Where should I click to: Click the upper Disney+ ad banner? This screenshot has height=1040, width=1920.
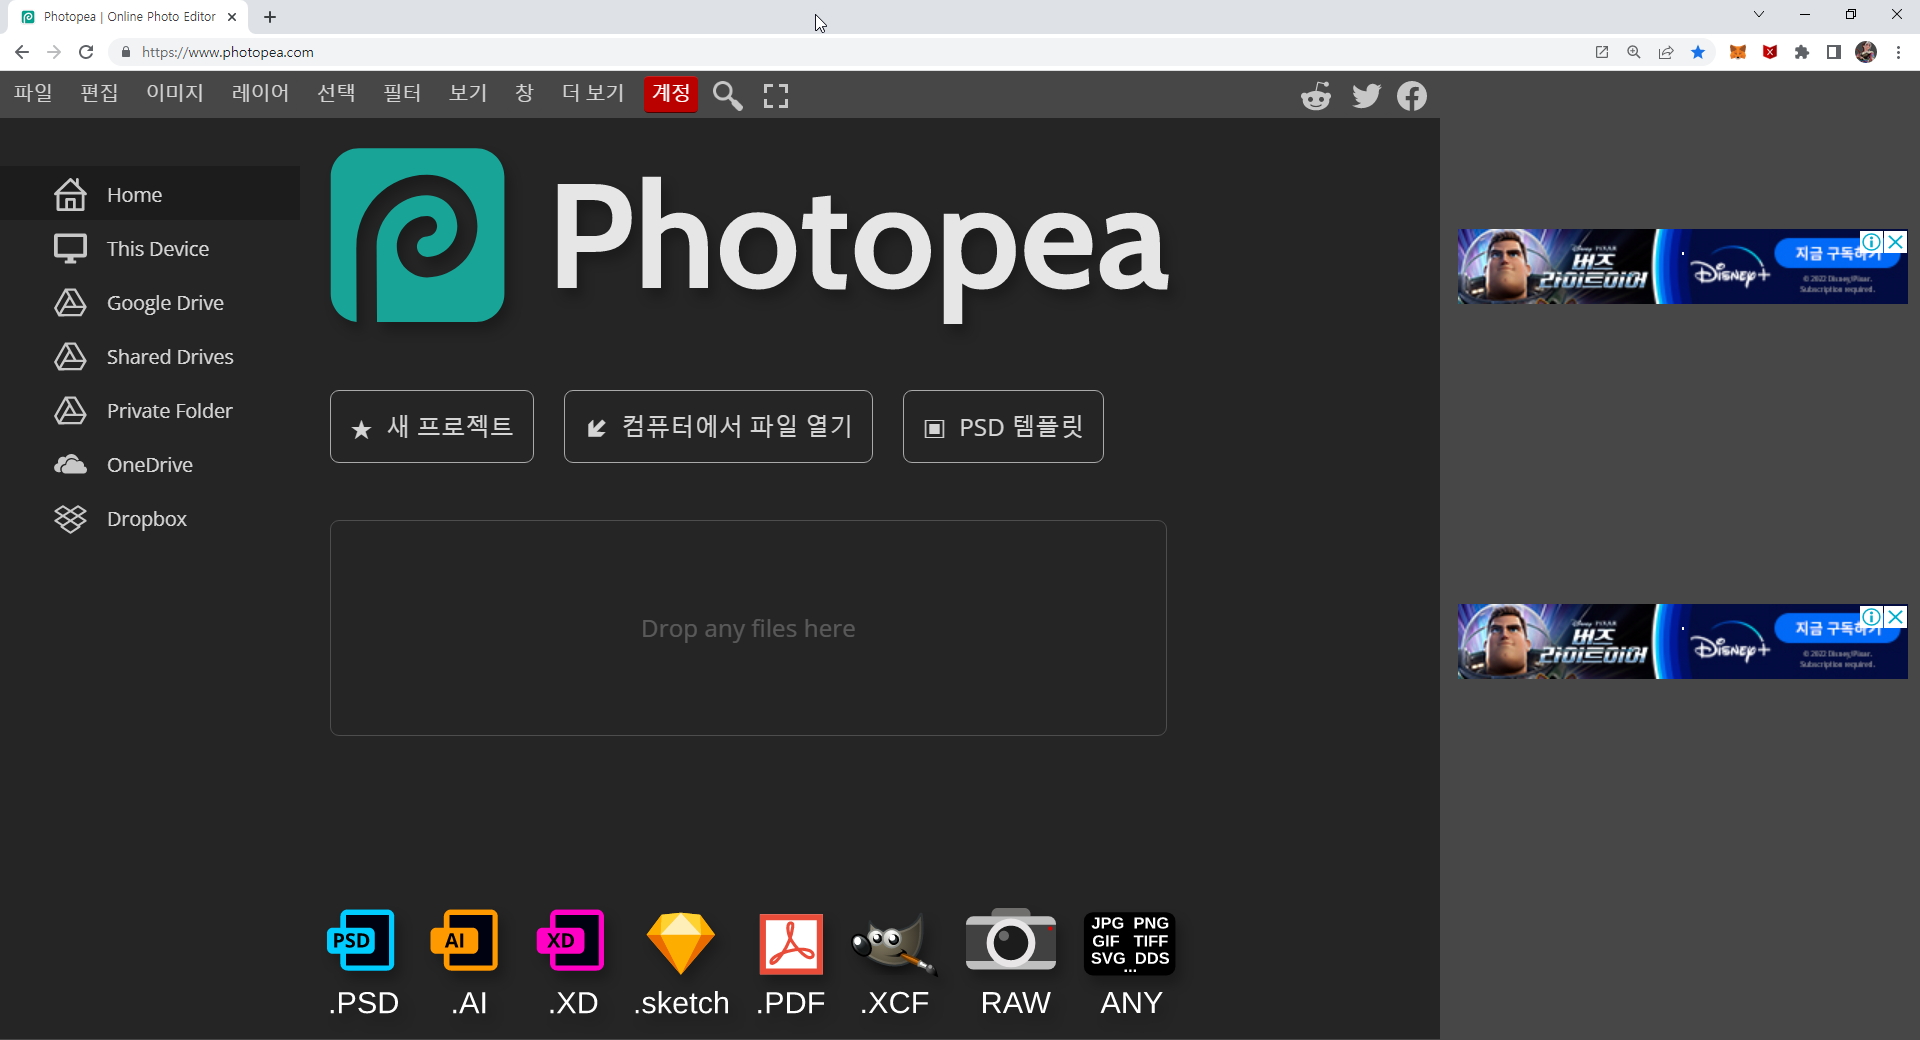click(1682, 266)
